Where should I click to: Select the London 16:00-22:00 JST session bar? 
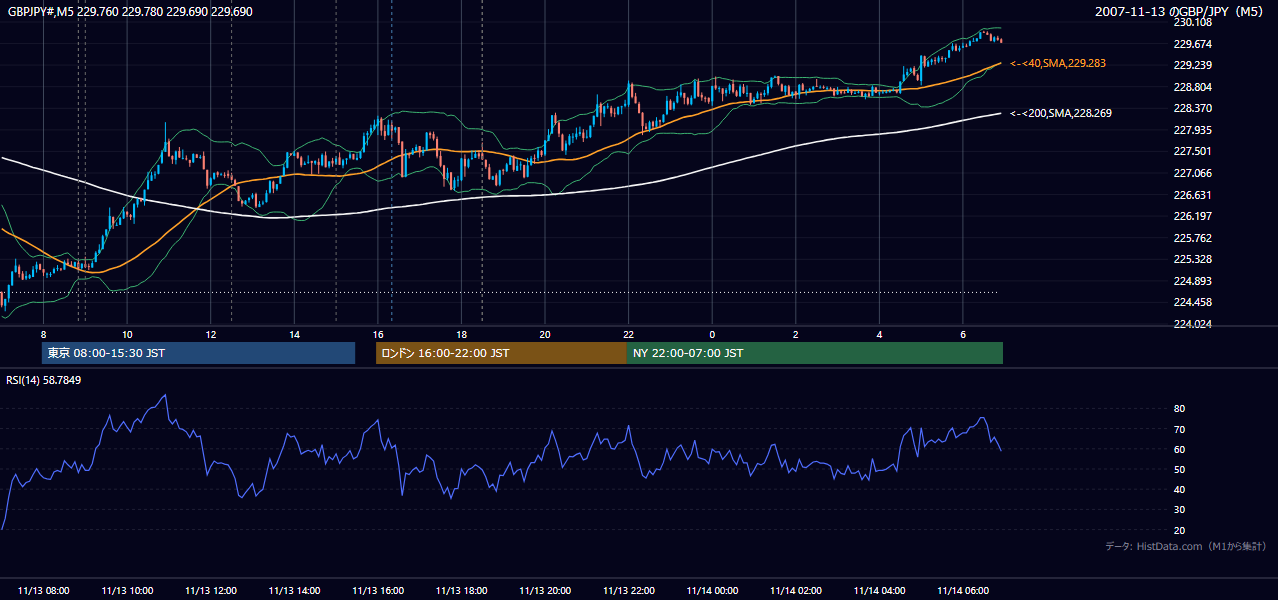(501, 353)
